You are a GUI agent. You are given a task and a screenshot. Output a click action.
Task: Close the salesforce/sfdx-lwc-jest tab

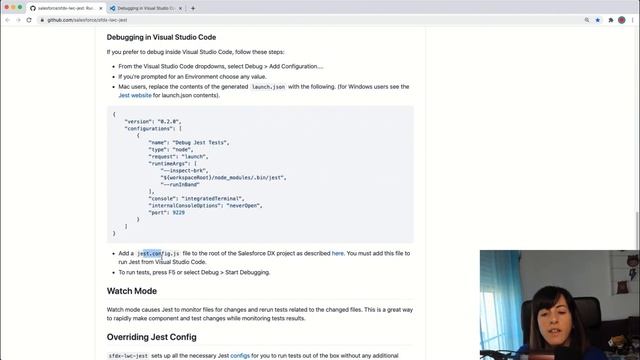click(x=101, y=8)
